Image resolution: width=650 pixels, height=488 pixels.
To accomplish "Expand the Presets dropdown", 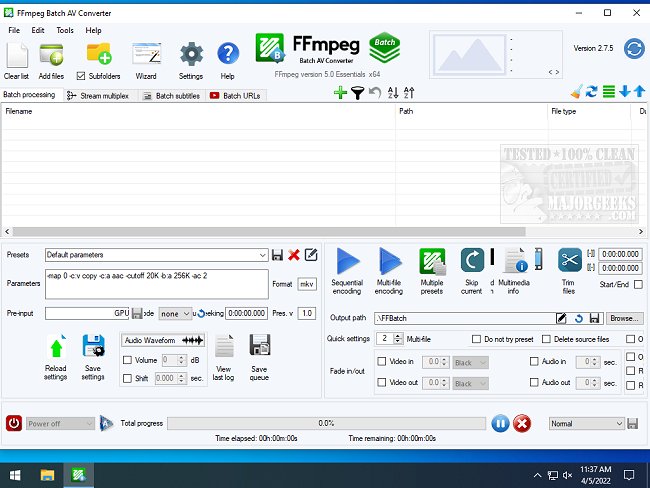I will [262, 255].
